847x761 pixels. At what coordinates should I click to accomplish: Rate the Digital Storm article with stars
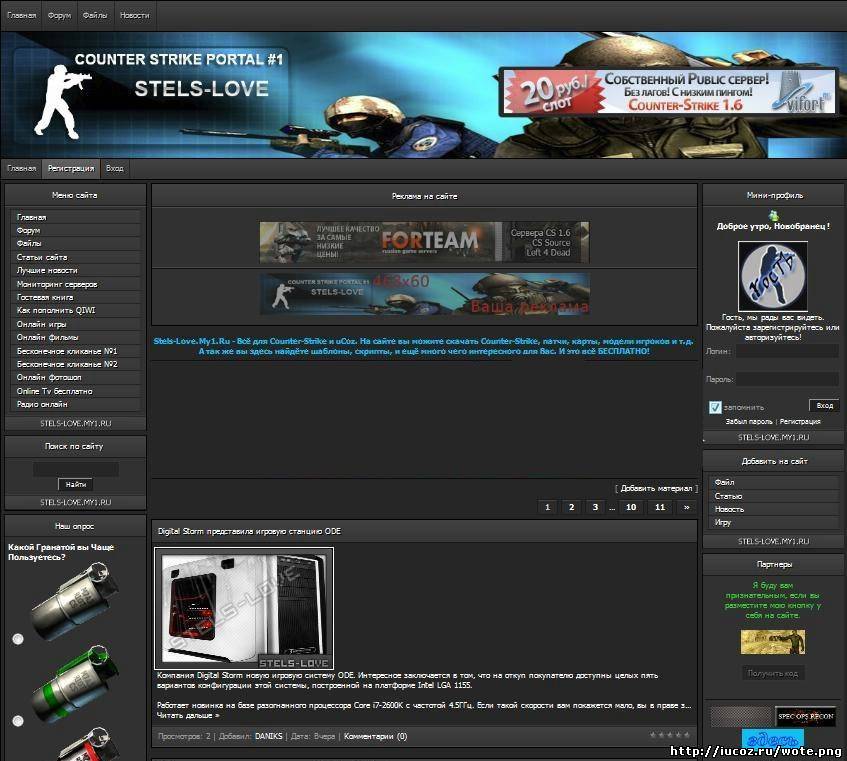pyautogui.click(x=670, y=735)
